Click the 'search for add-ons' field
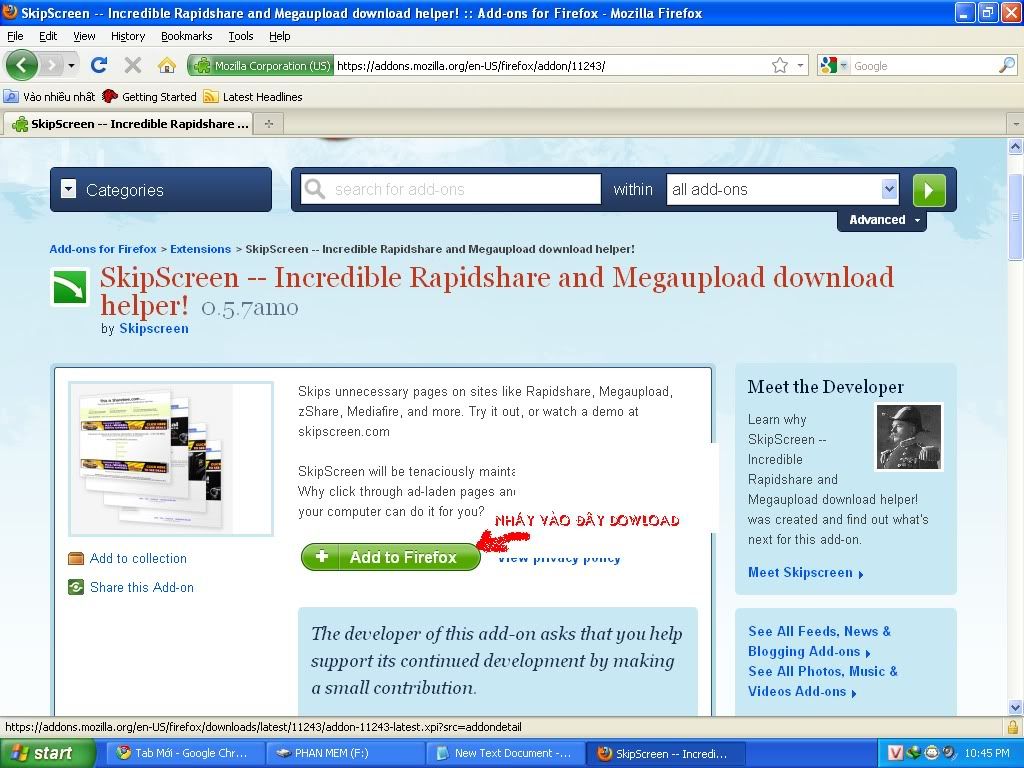Viewport: 1024px width, 768px height. [451, 189]
